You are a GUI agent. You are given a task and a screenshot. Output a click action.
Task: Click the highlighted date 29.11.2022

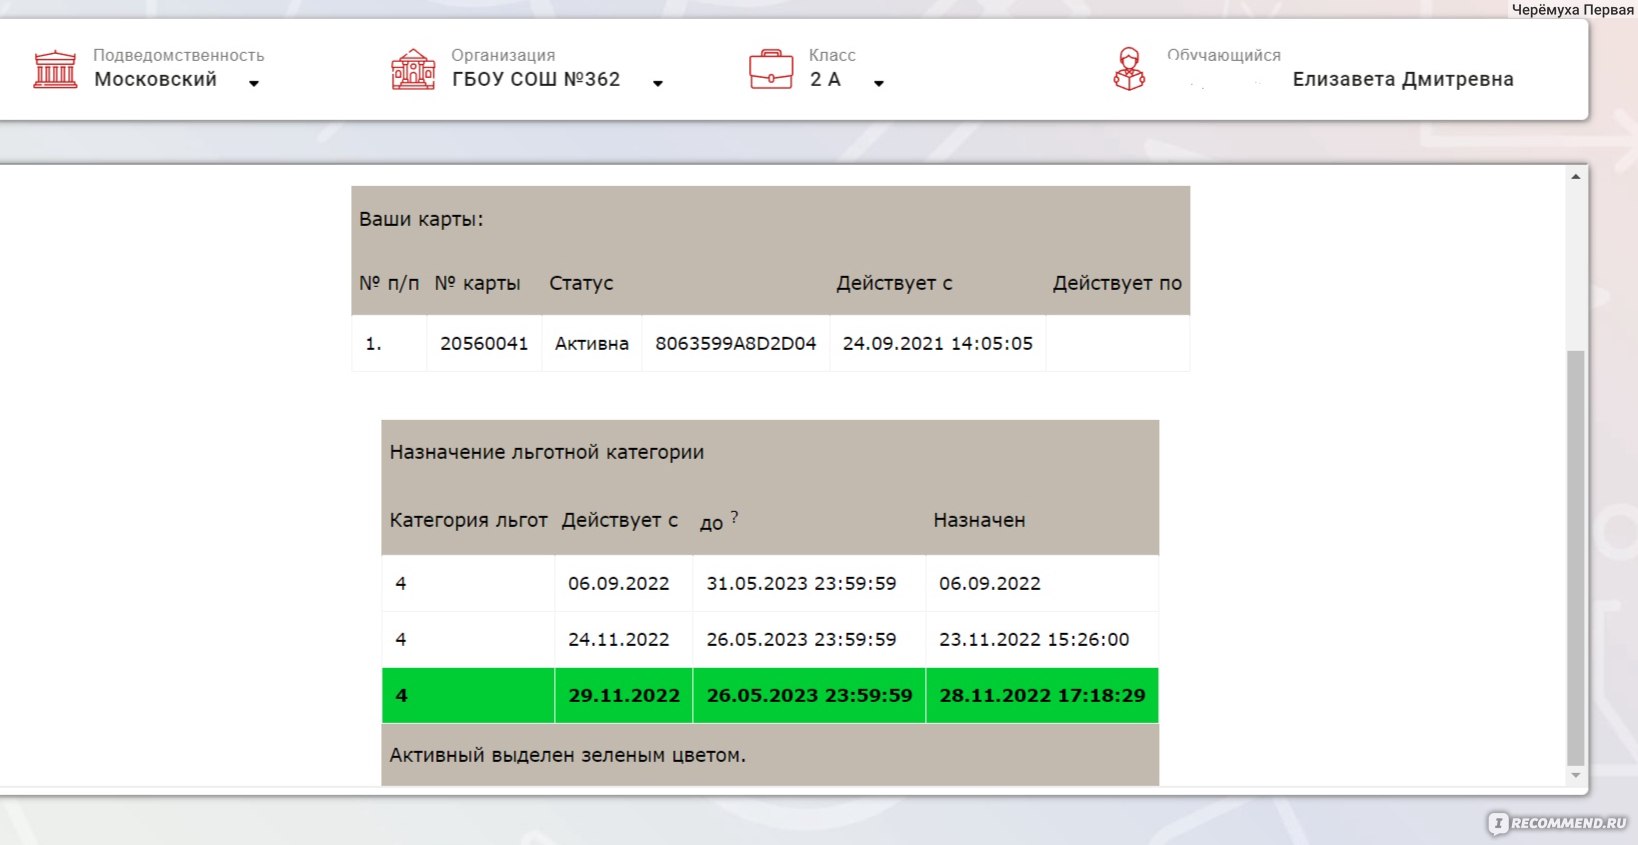[x=624, y=695]
